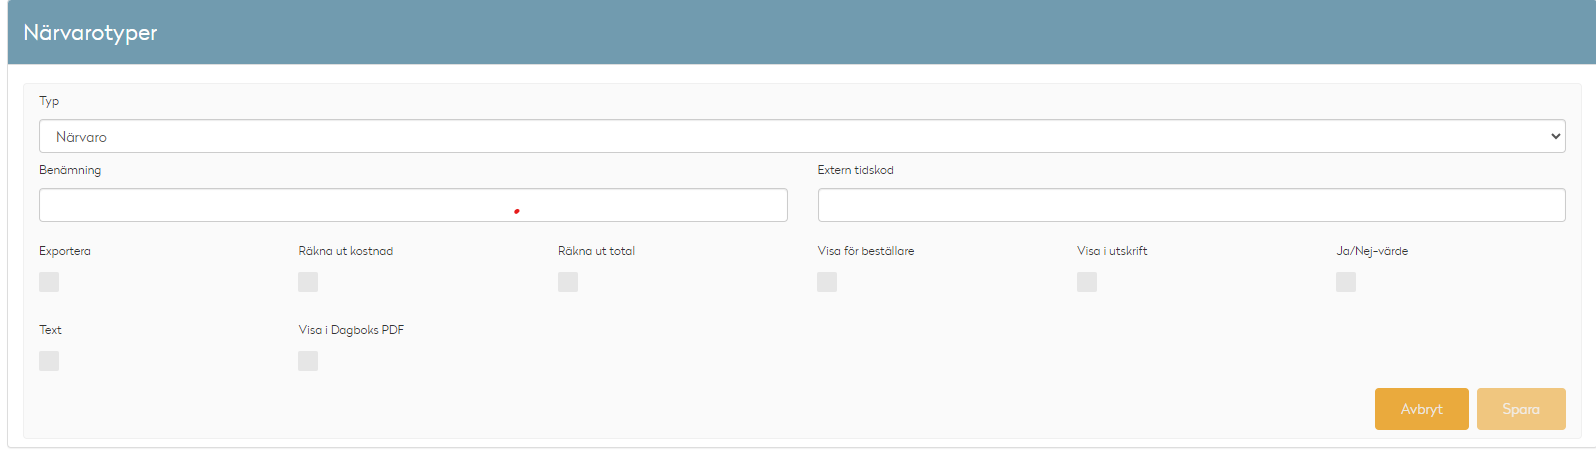
Task: Click the Räkna ut total label
Action: pyautogui.click(x=596, y=251)
